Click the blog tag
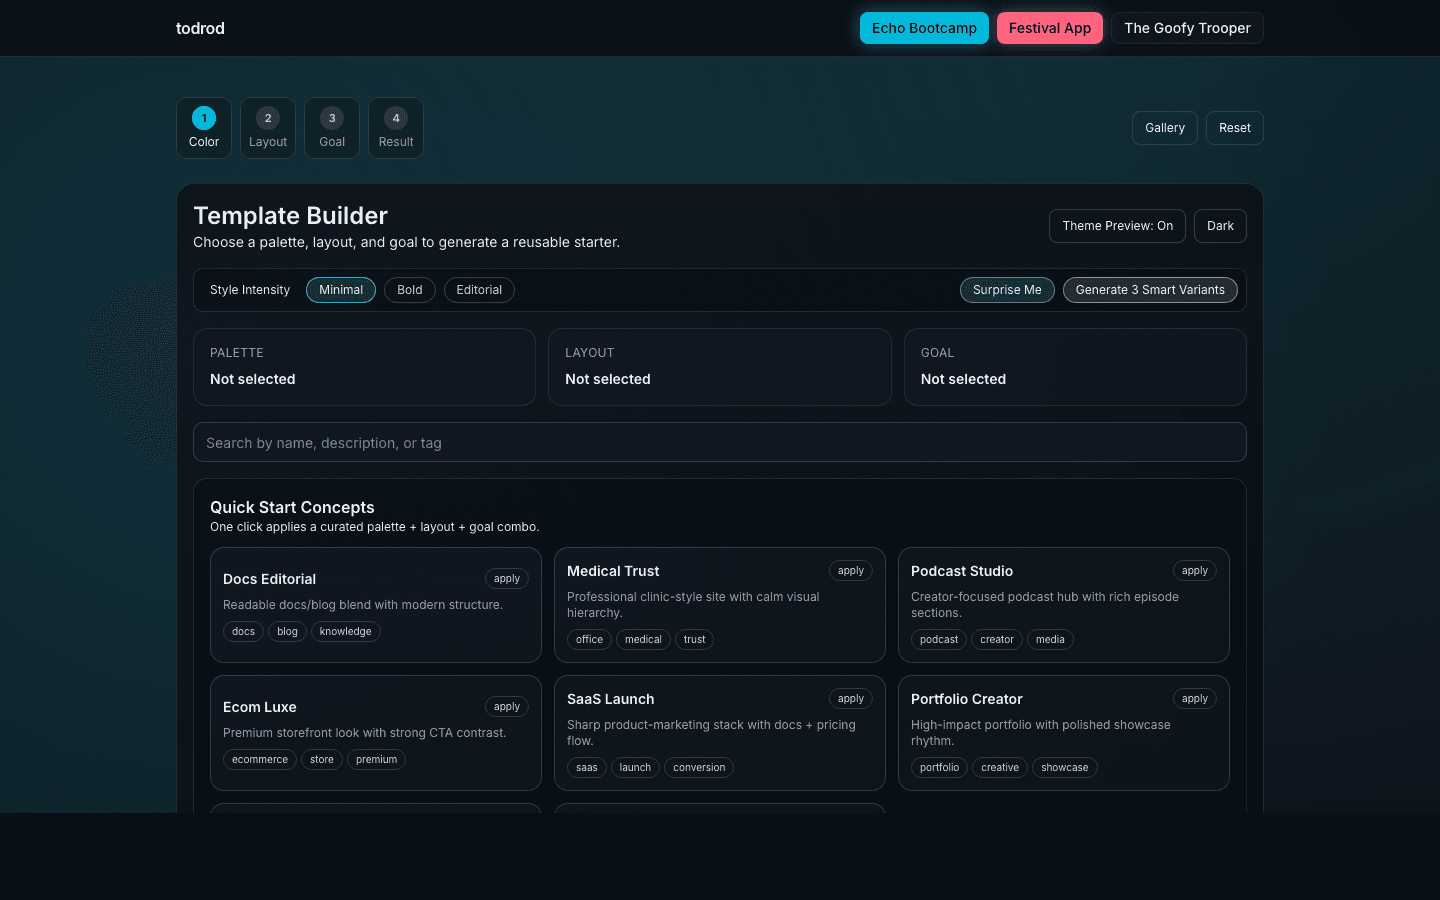The width and height of the screenshot is (1440, 900). [x=287, y=632]
